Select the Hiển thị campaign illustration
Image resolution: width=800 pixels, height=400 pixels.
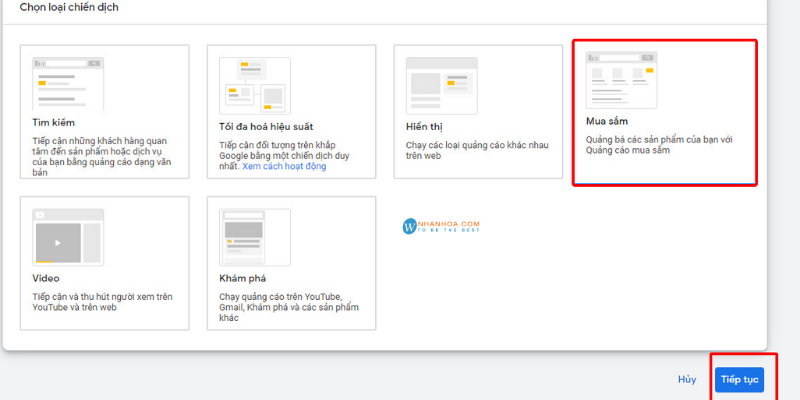[x=441, y=86]
